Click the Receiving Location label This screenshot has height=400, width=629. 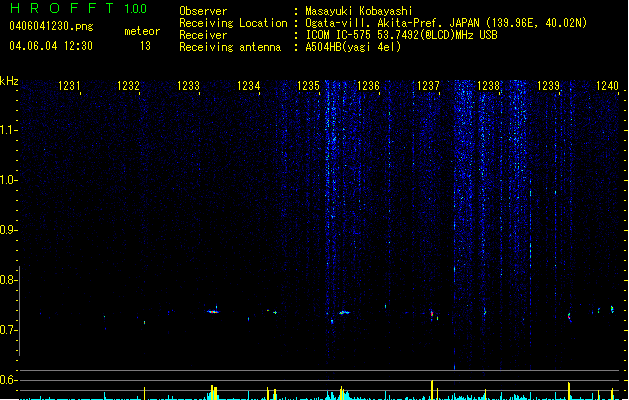click(233, 23)
